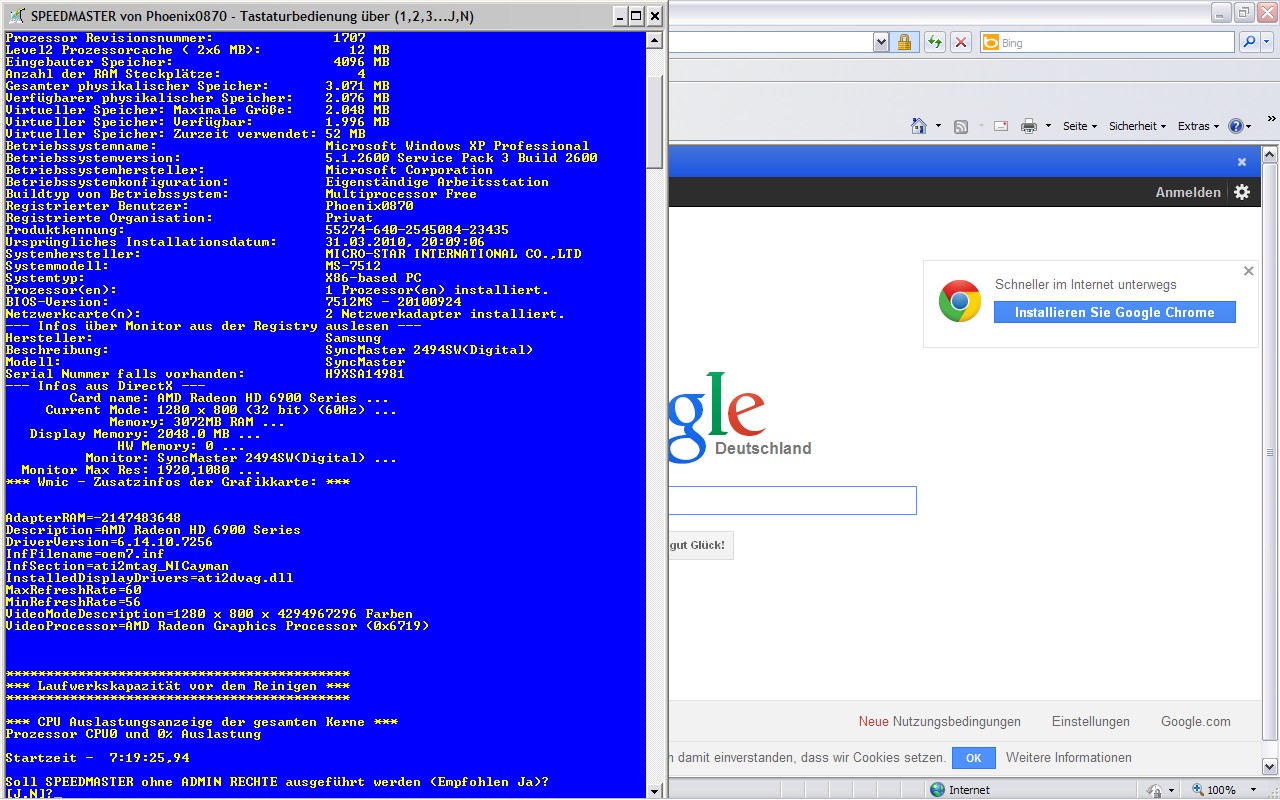Click the console window scrollbar thumb
Viewport: 1280px width, 800px height.
[x=654, y=122]
